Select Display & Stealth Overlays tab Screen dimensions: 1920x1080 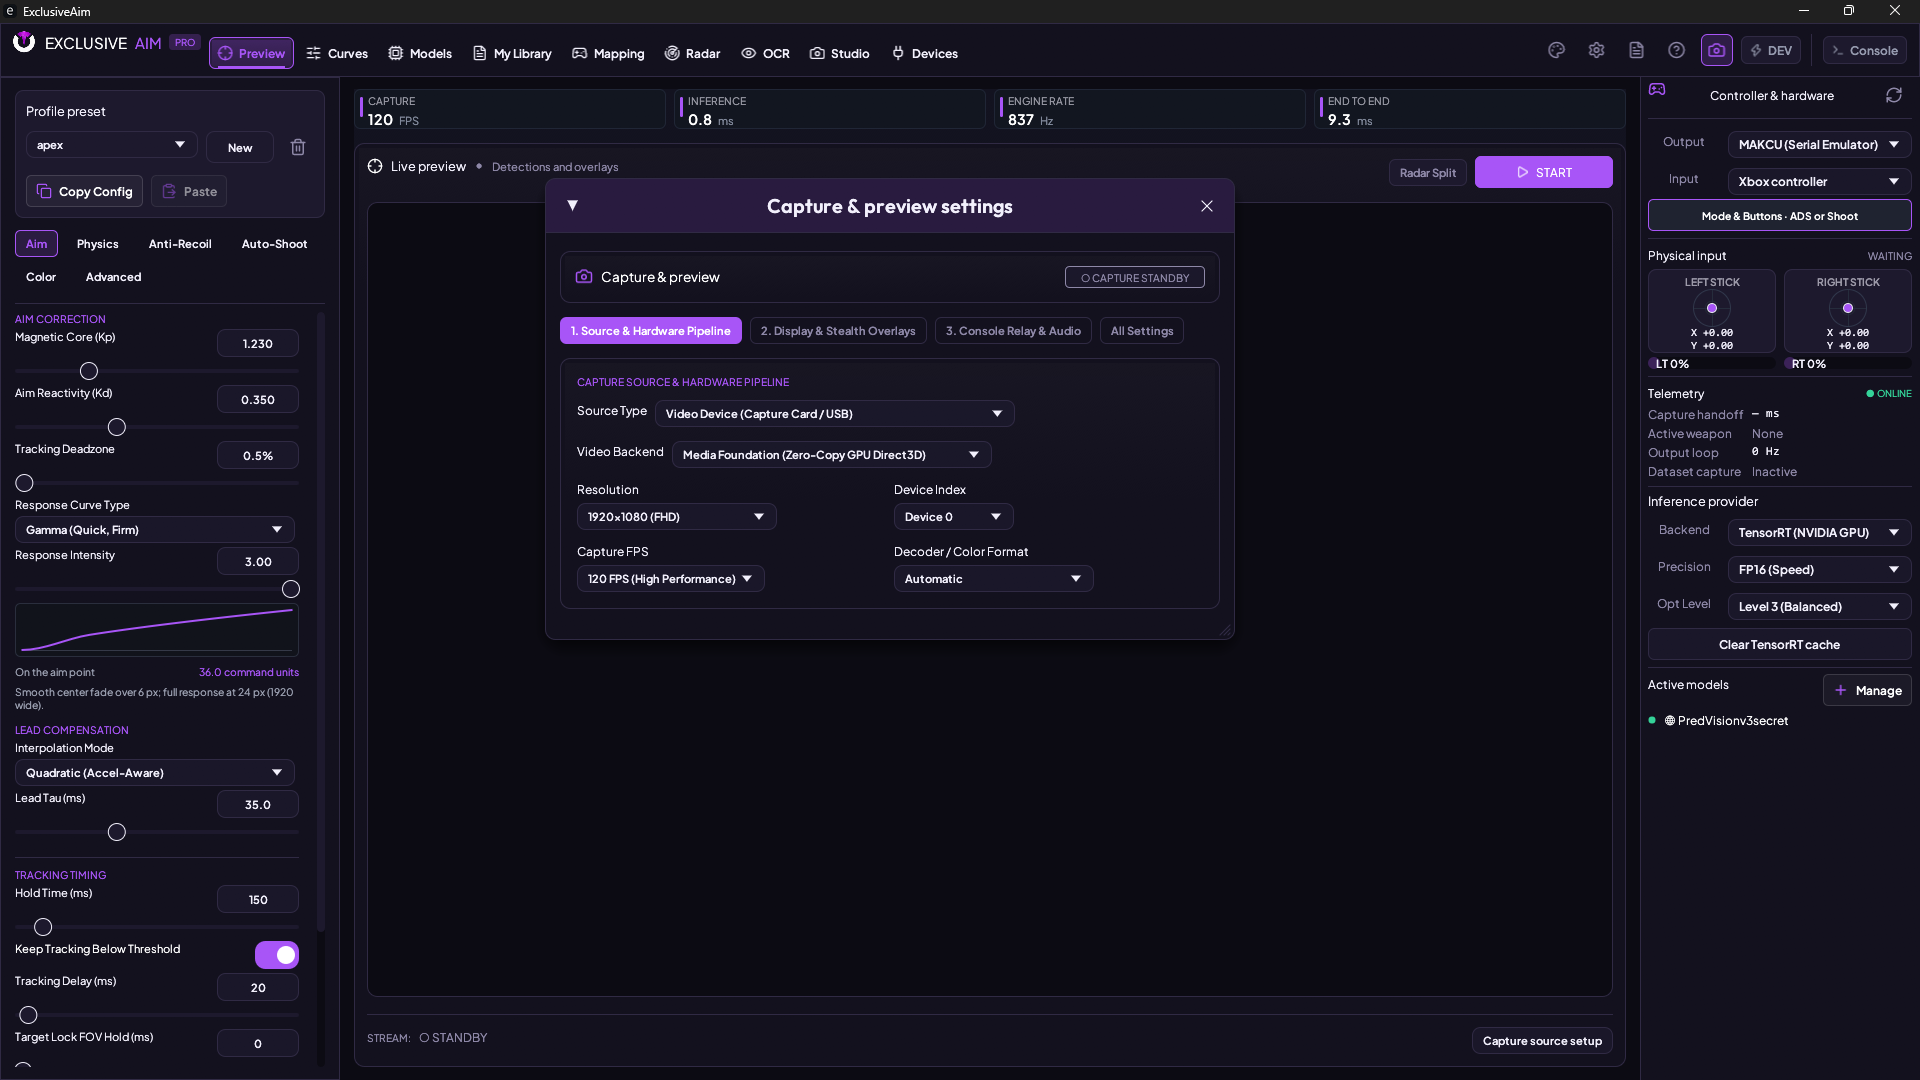point(838,331)
